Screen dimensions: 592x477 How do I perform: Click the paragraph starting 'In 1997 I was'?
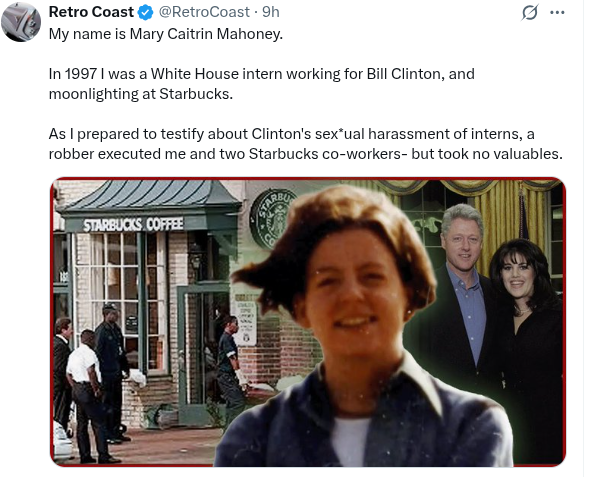tap(262, 84)
